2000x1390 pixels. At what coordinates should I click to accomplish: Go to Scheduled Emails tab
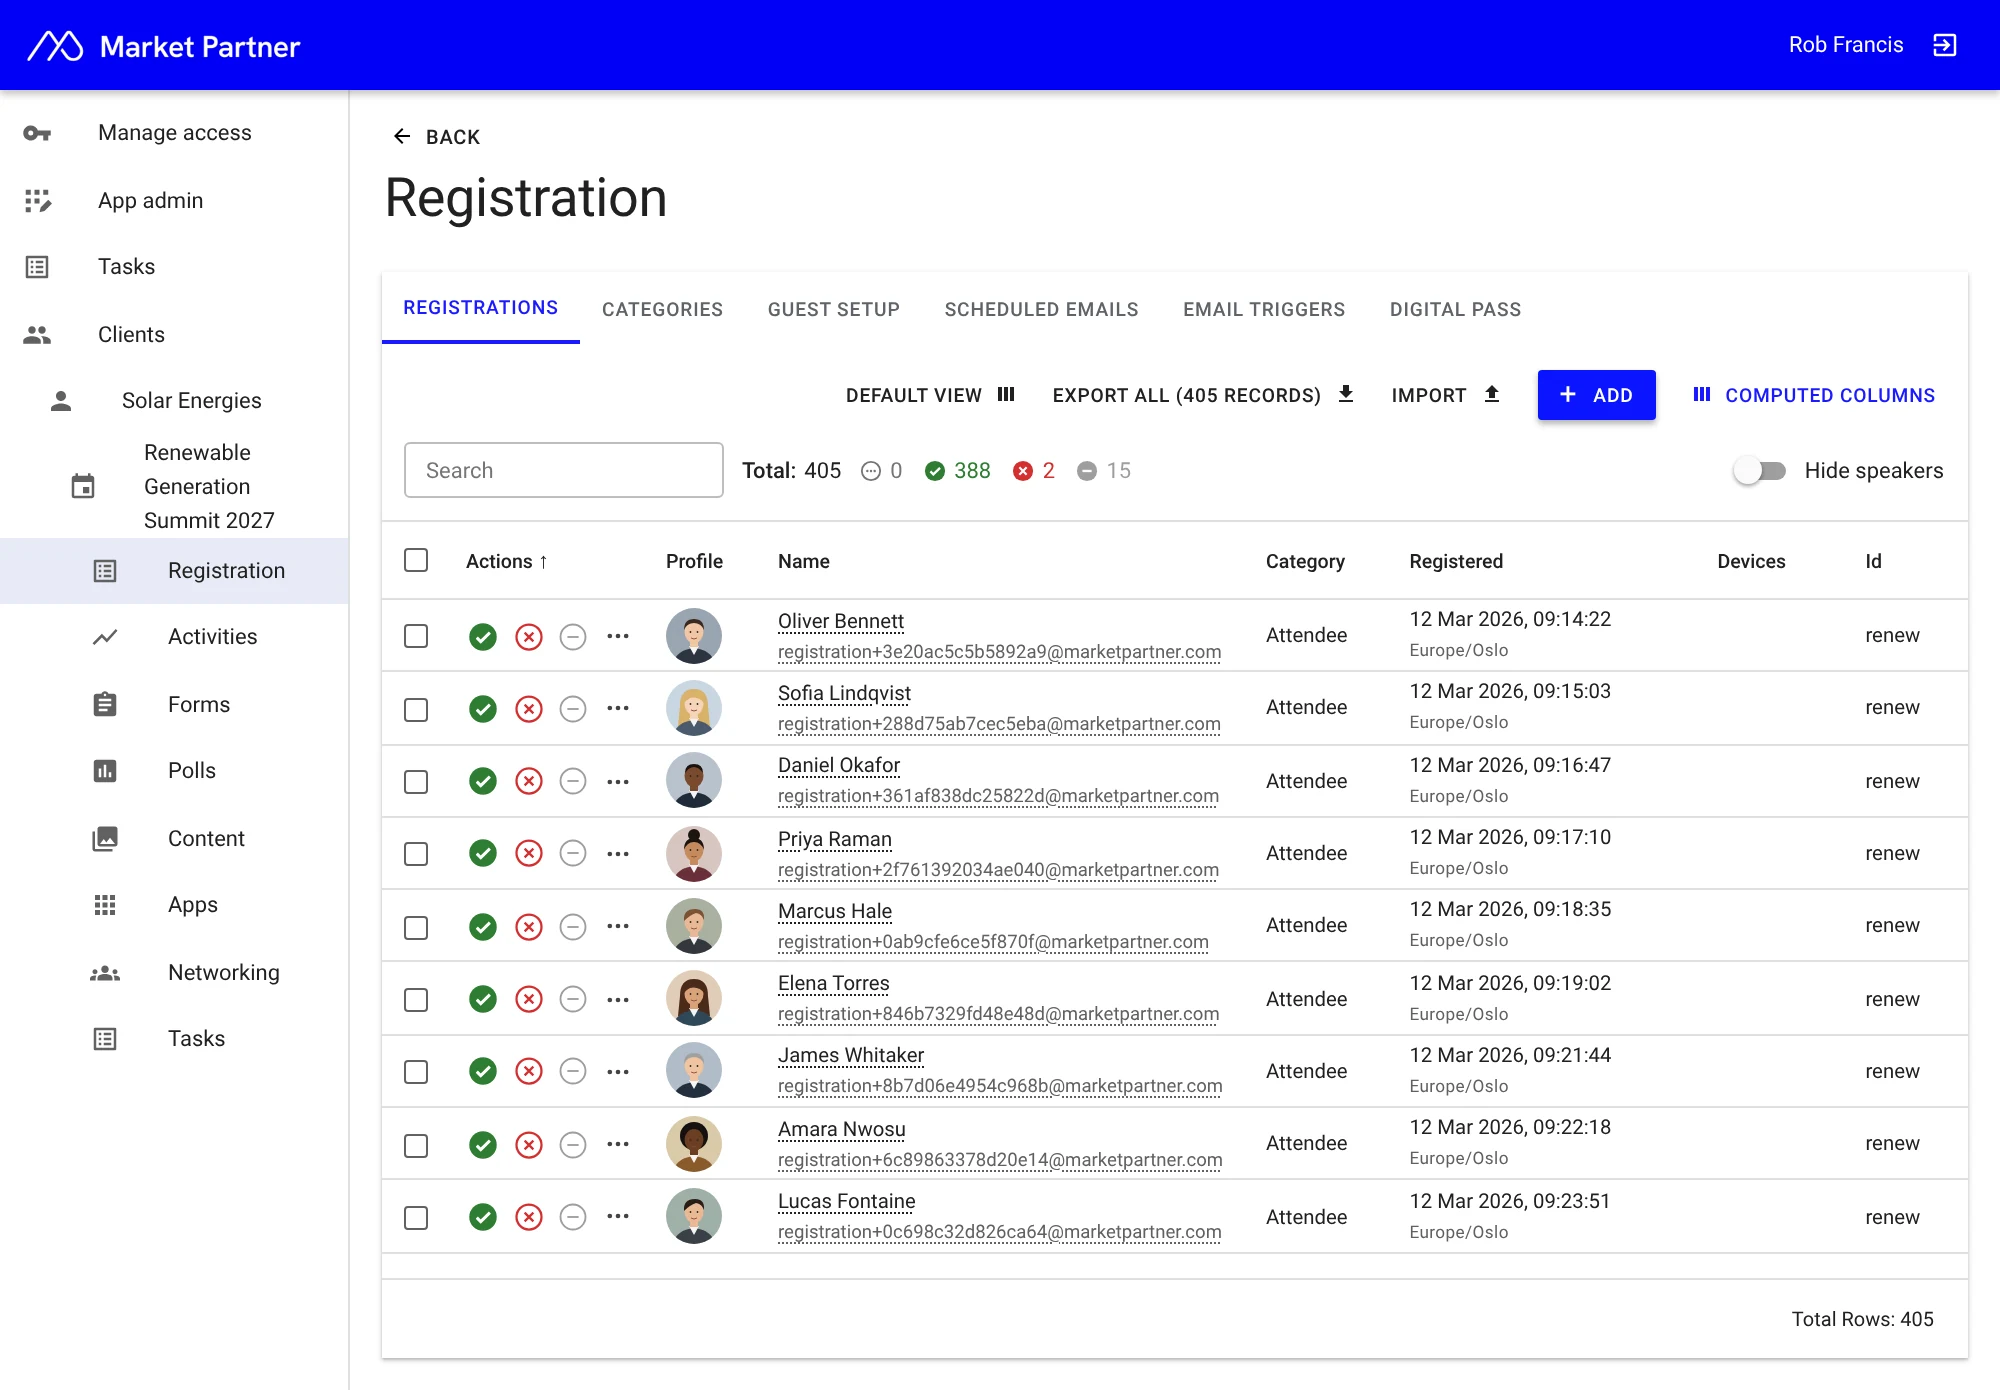tap(1041, 309)
